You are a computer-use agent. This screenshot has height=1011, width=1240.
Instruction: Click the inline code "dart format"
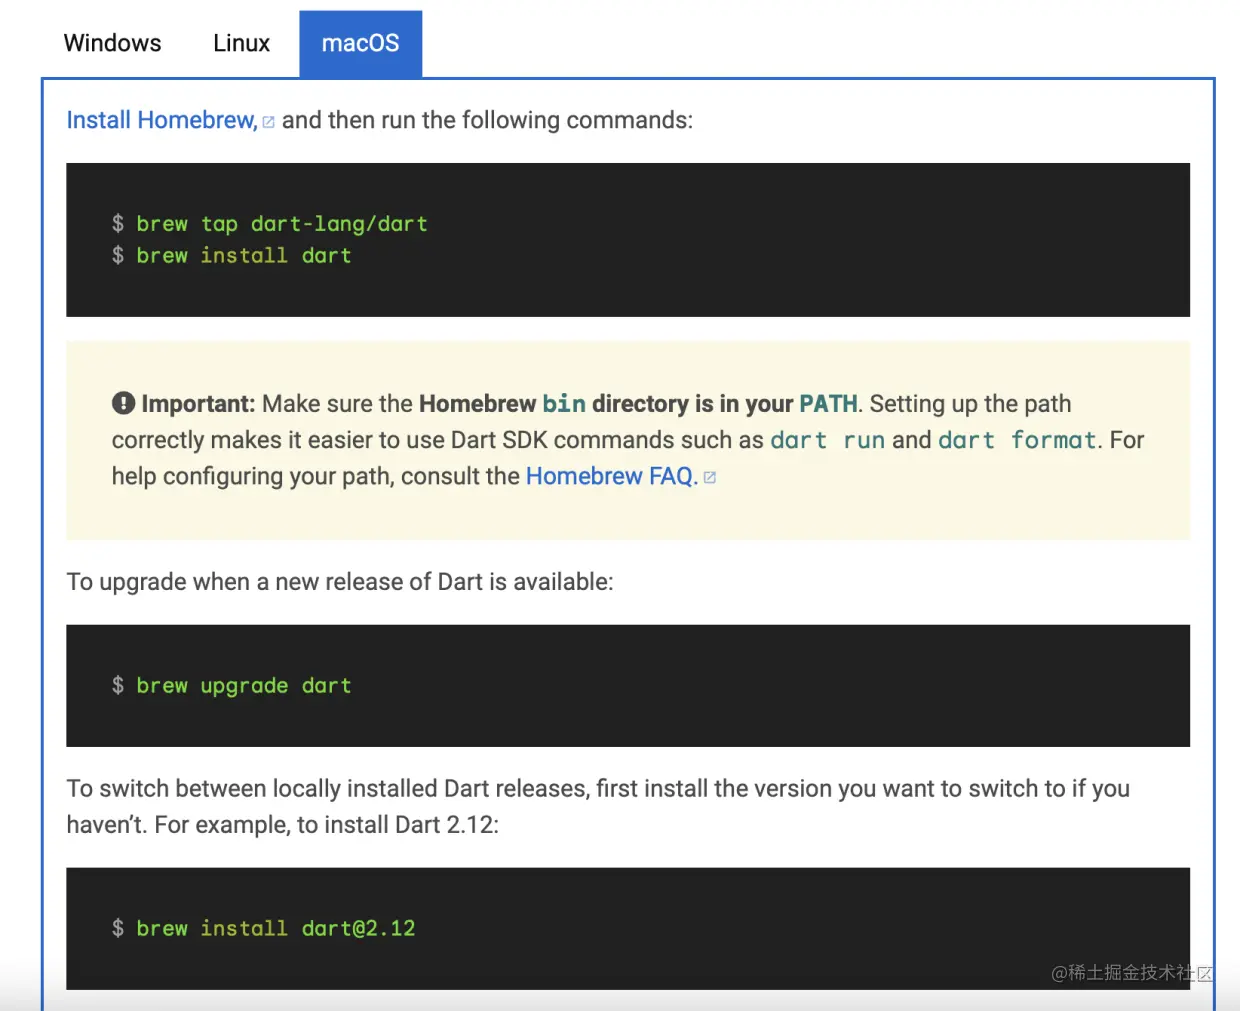tap(1017, 440)
